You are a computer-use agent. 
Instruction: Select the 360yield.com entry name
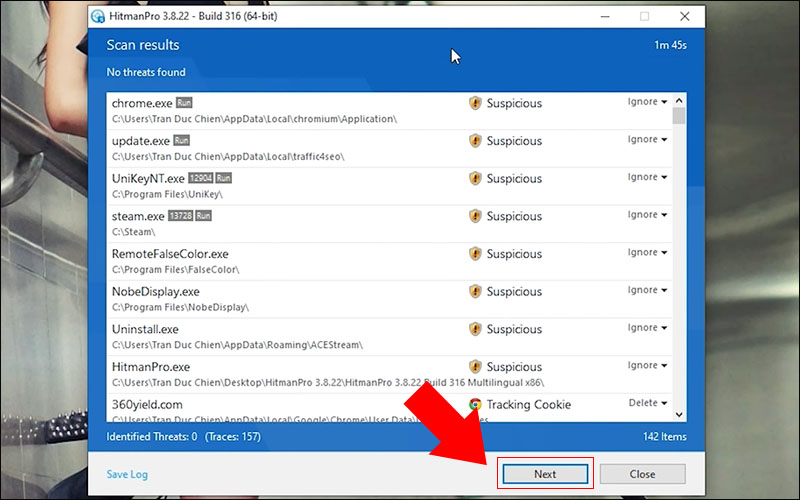pyautogui.click(x=147, y=405)
